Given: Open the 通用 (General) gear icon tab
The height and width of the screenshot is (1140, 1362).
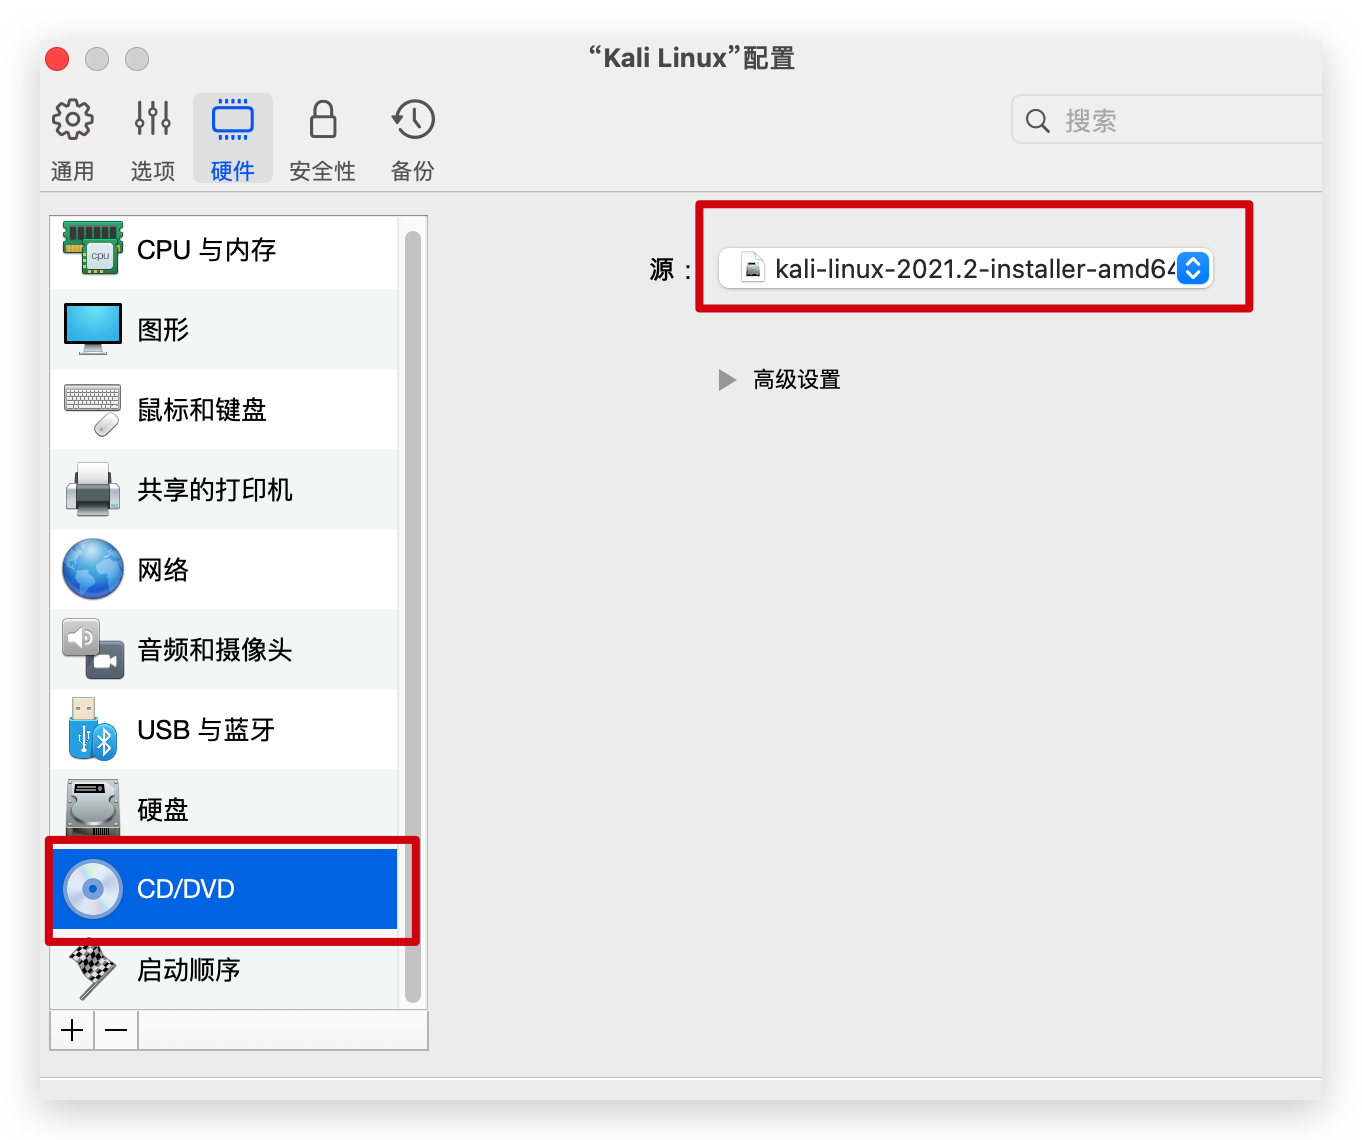Looking at the screenshot, I should point(73,138).
